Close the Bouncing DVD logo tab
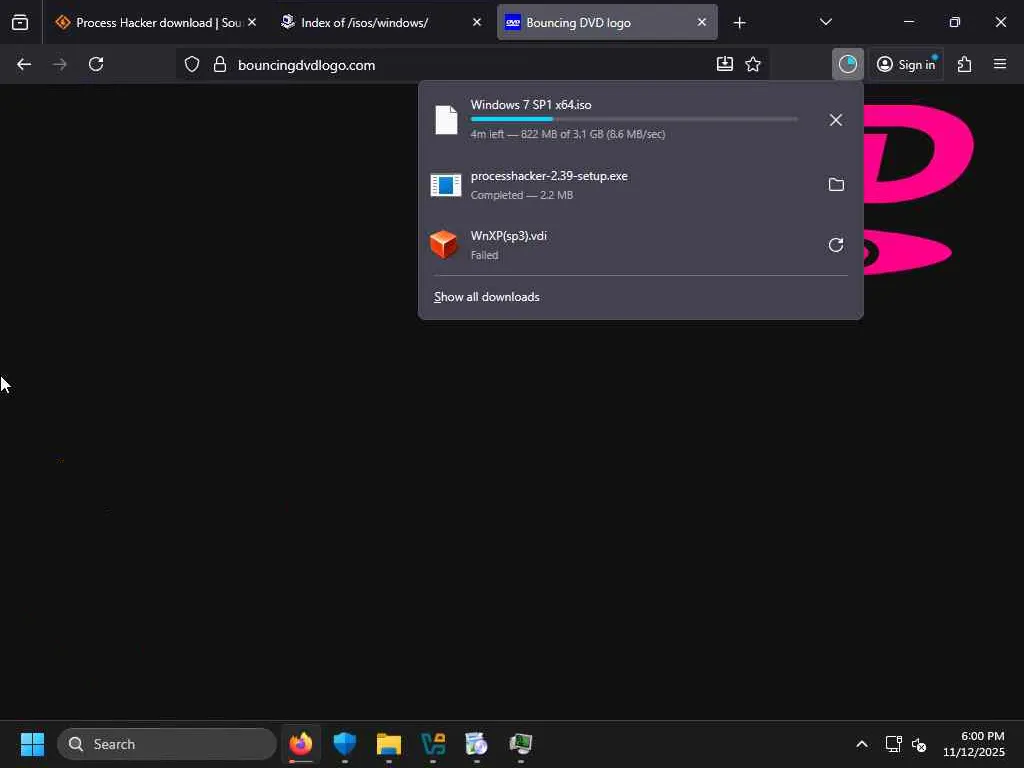This screenshot has height=768, width=1024. pos(701,22)
